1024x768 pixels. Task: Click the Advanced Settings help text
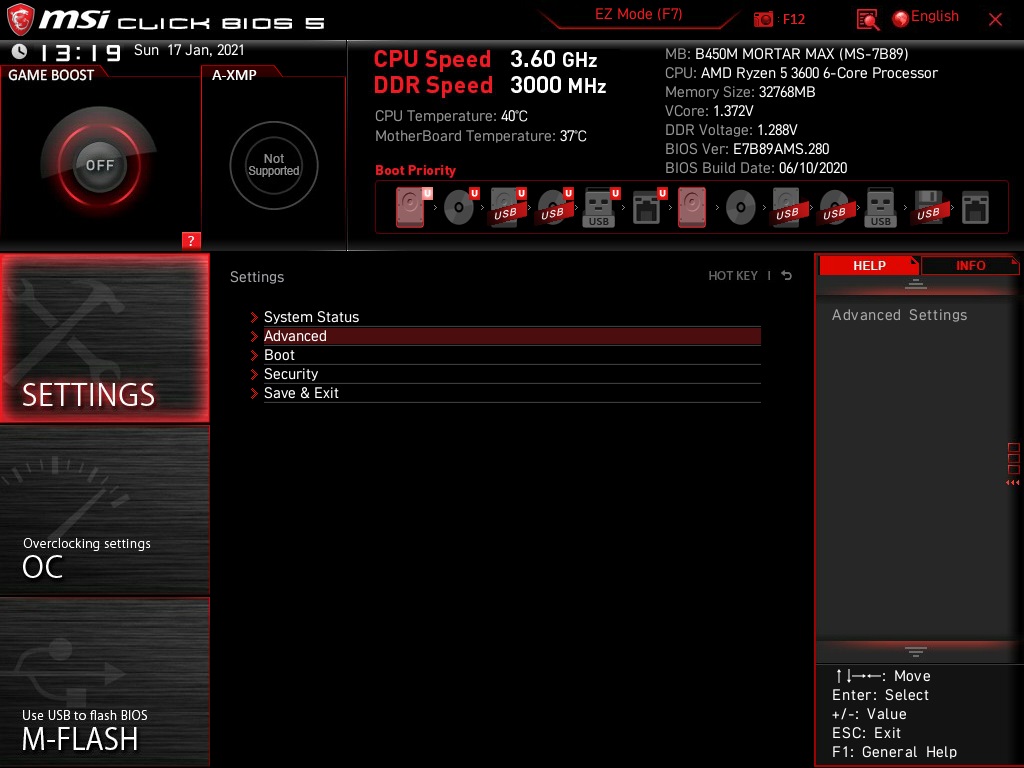(899, 315)
